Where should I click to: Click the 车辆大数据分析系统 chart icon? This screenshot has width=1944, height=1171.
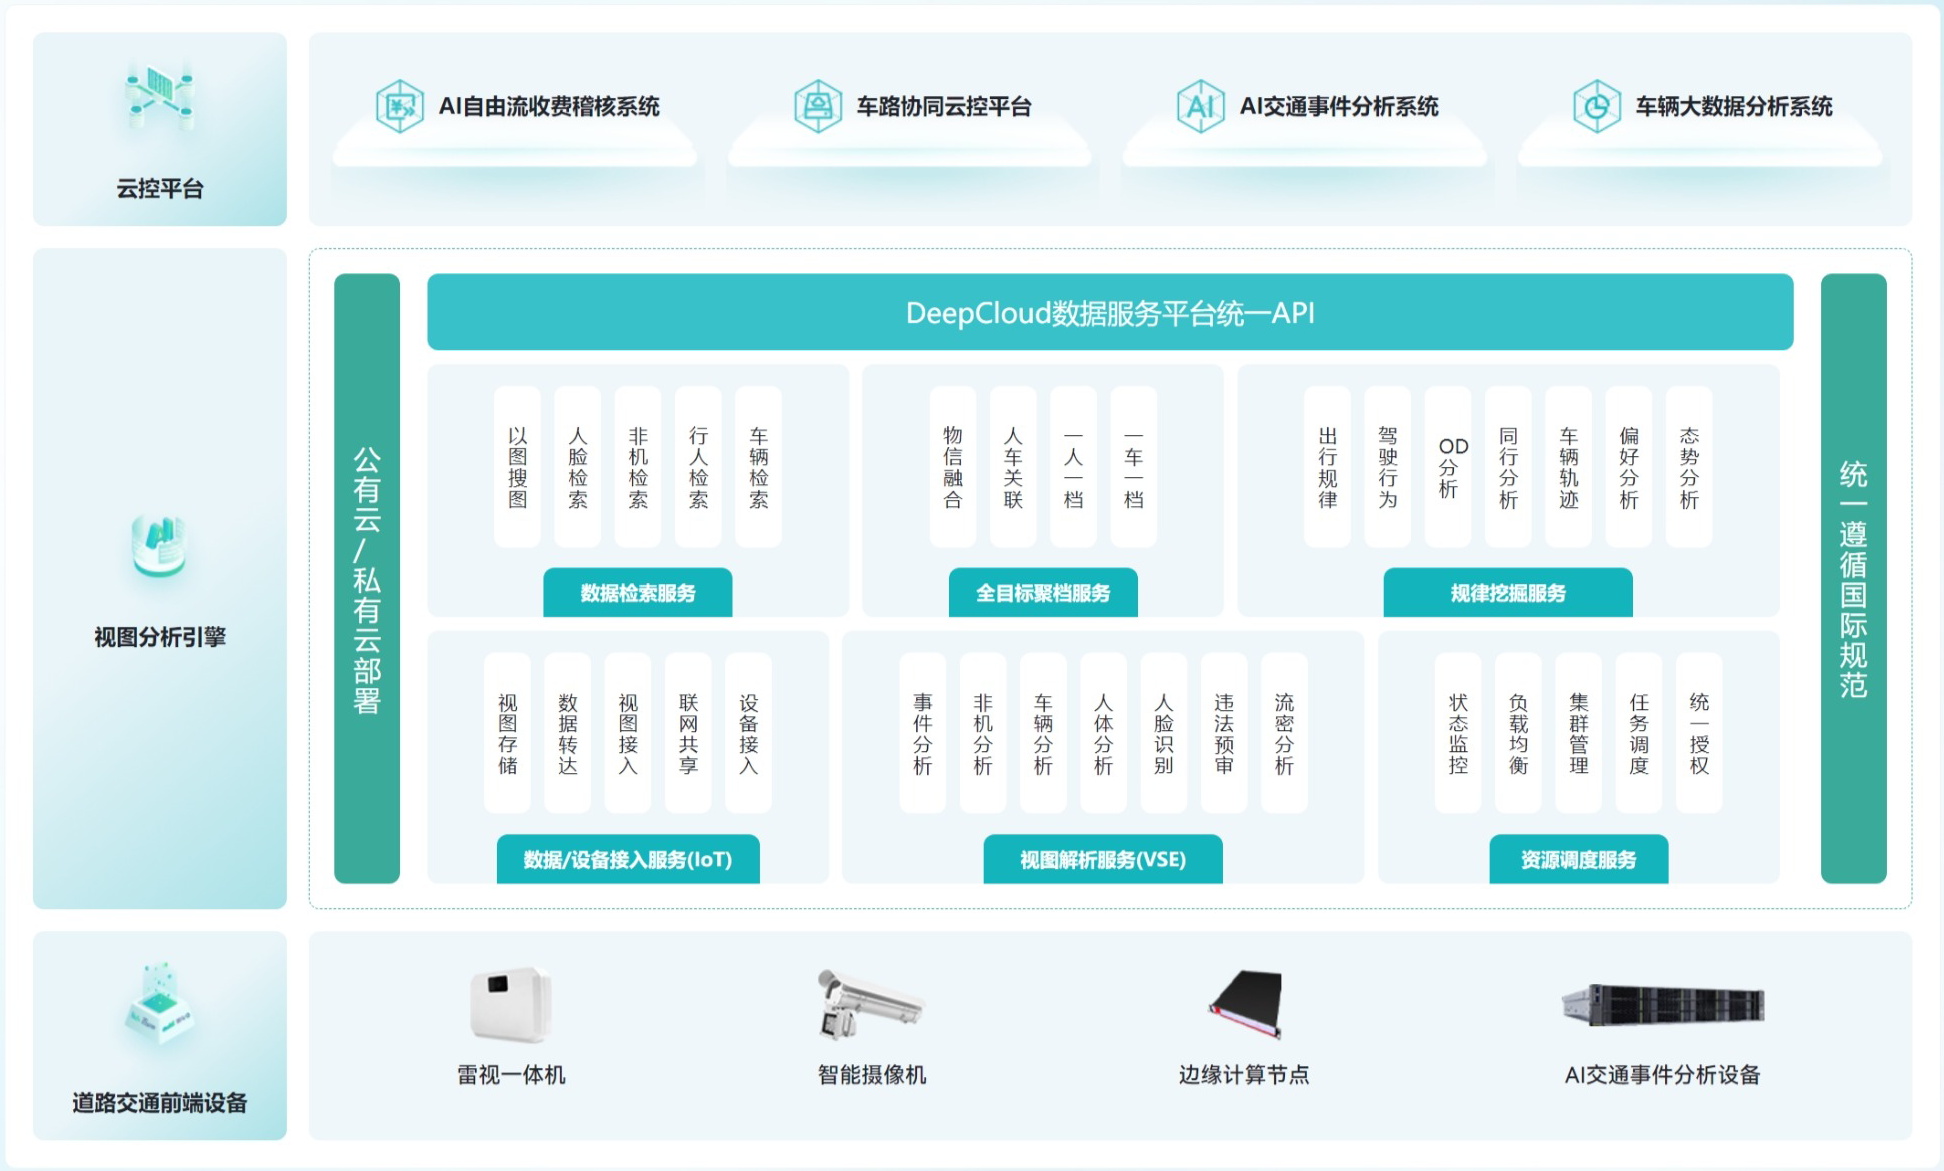(1596, 106)
